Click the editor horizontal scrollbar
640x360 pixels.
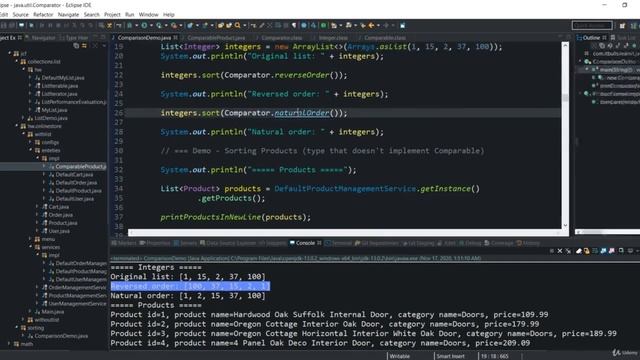coord(345,232)
